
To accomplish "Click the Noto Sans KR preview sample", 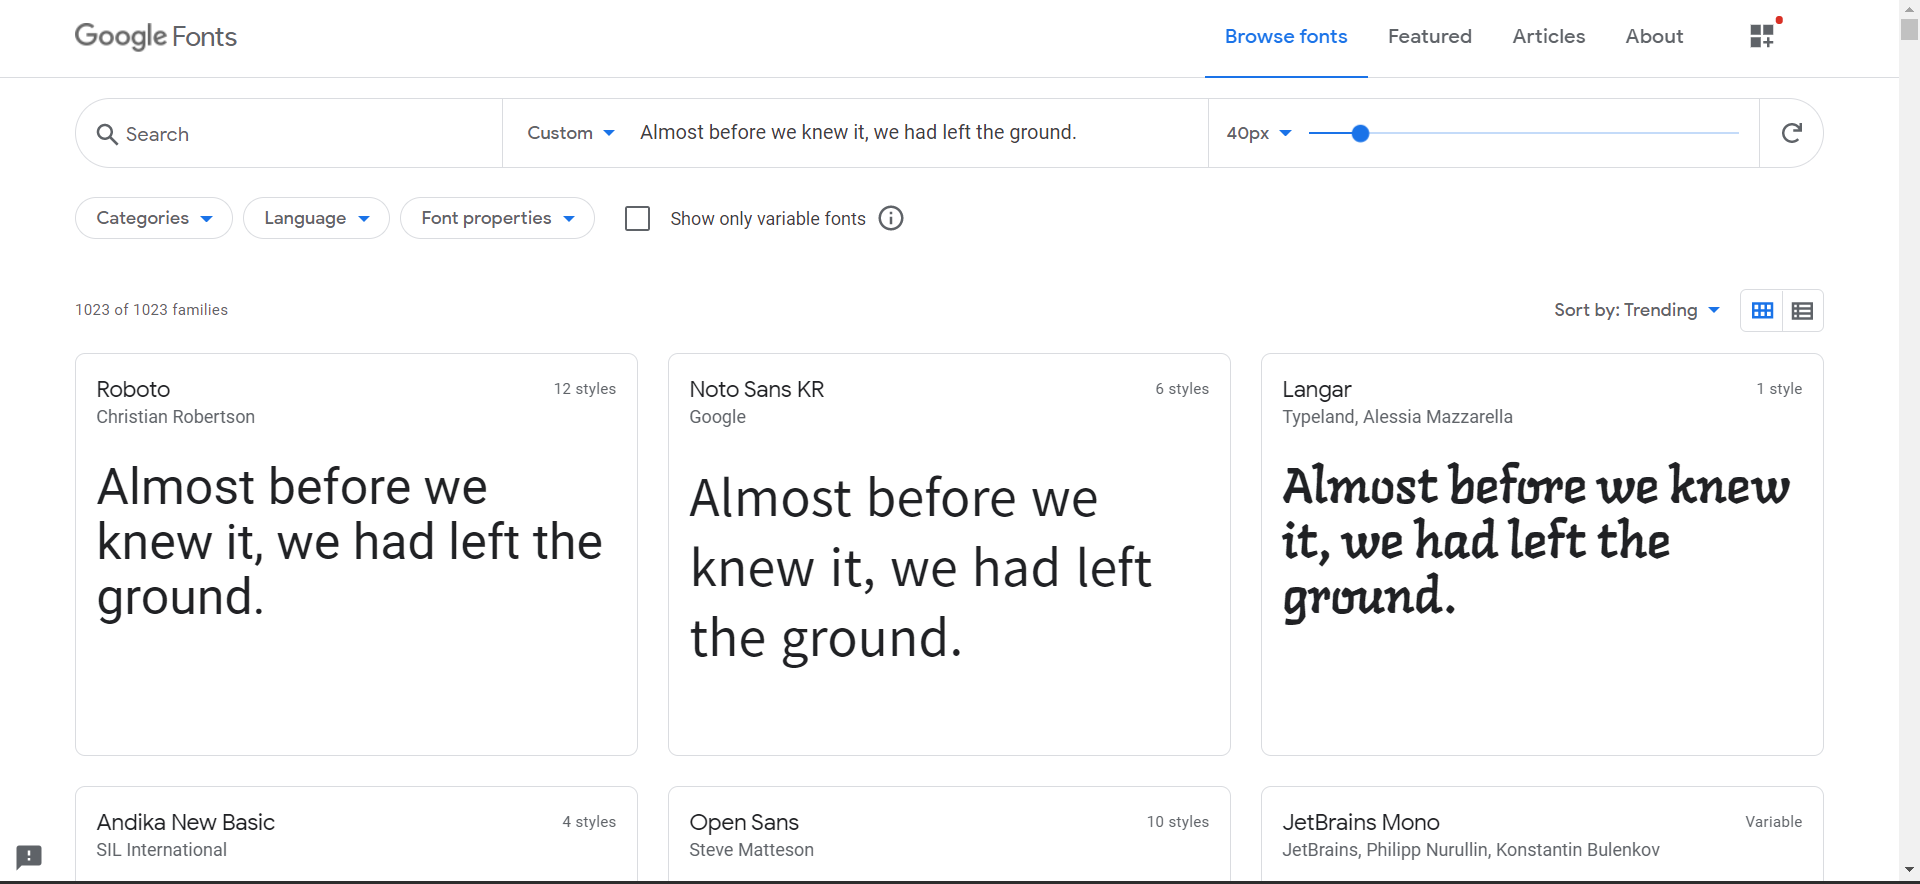I will click(x=920, y=568).
